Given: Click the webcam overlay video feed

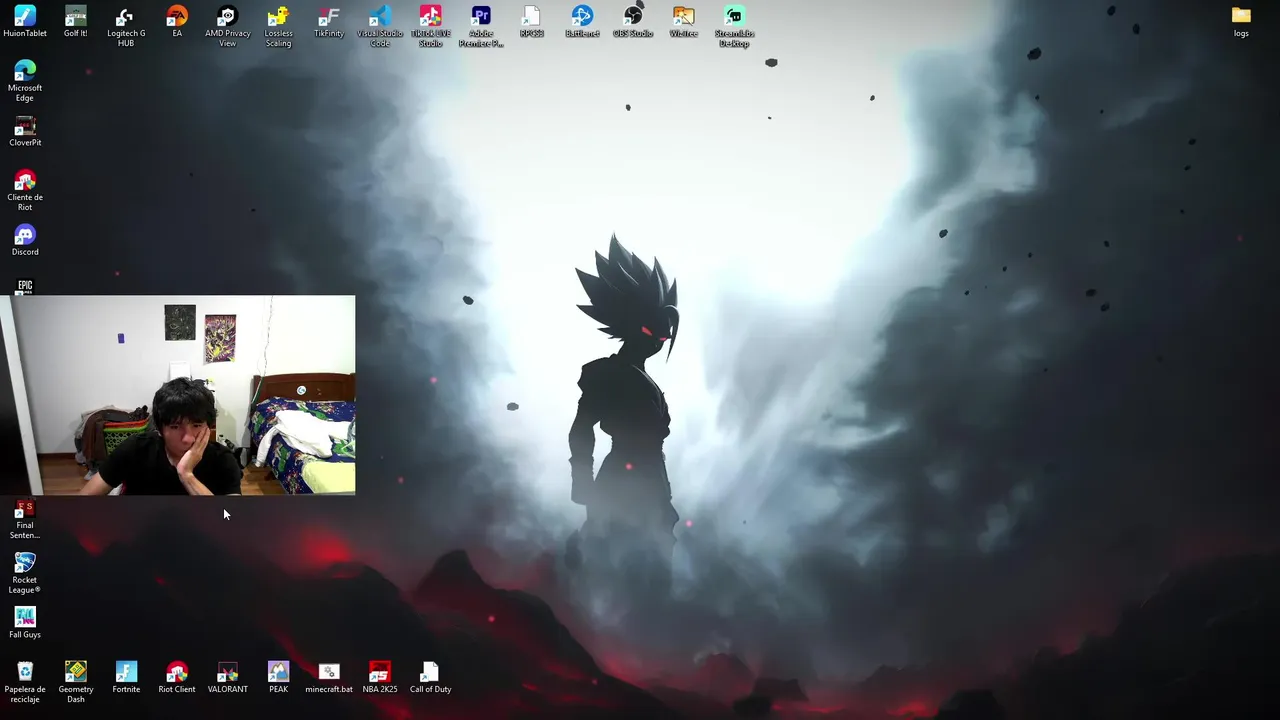Looking at the screenshot, I should click(x=178, y=395).
